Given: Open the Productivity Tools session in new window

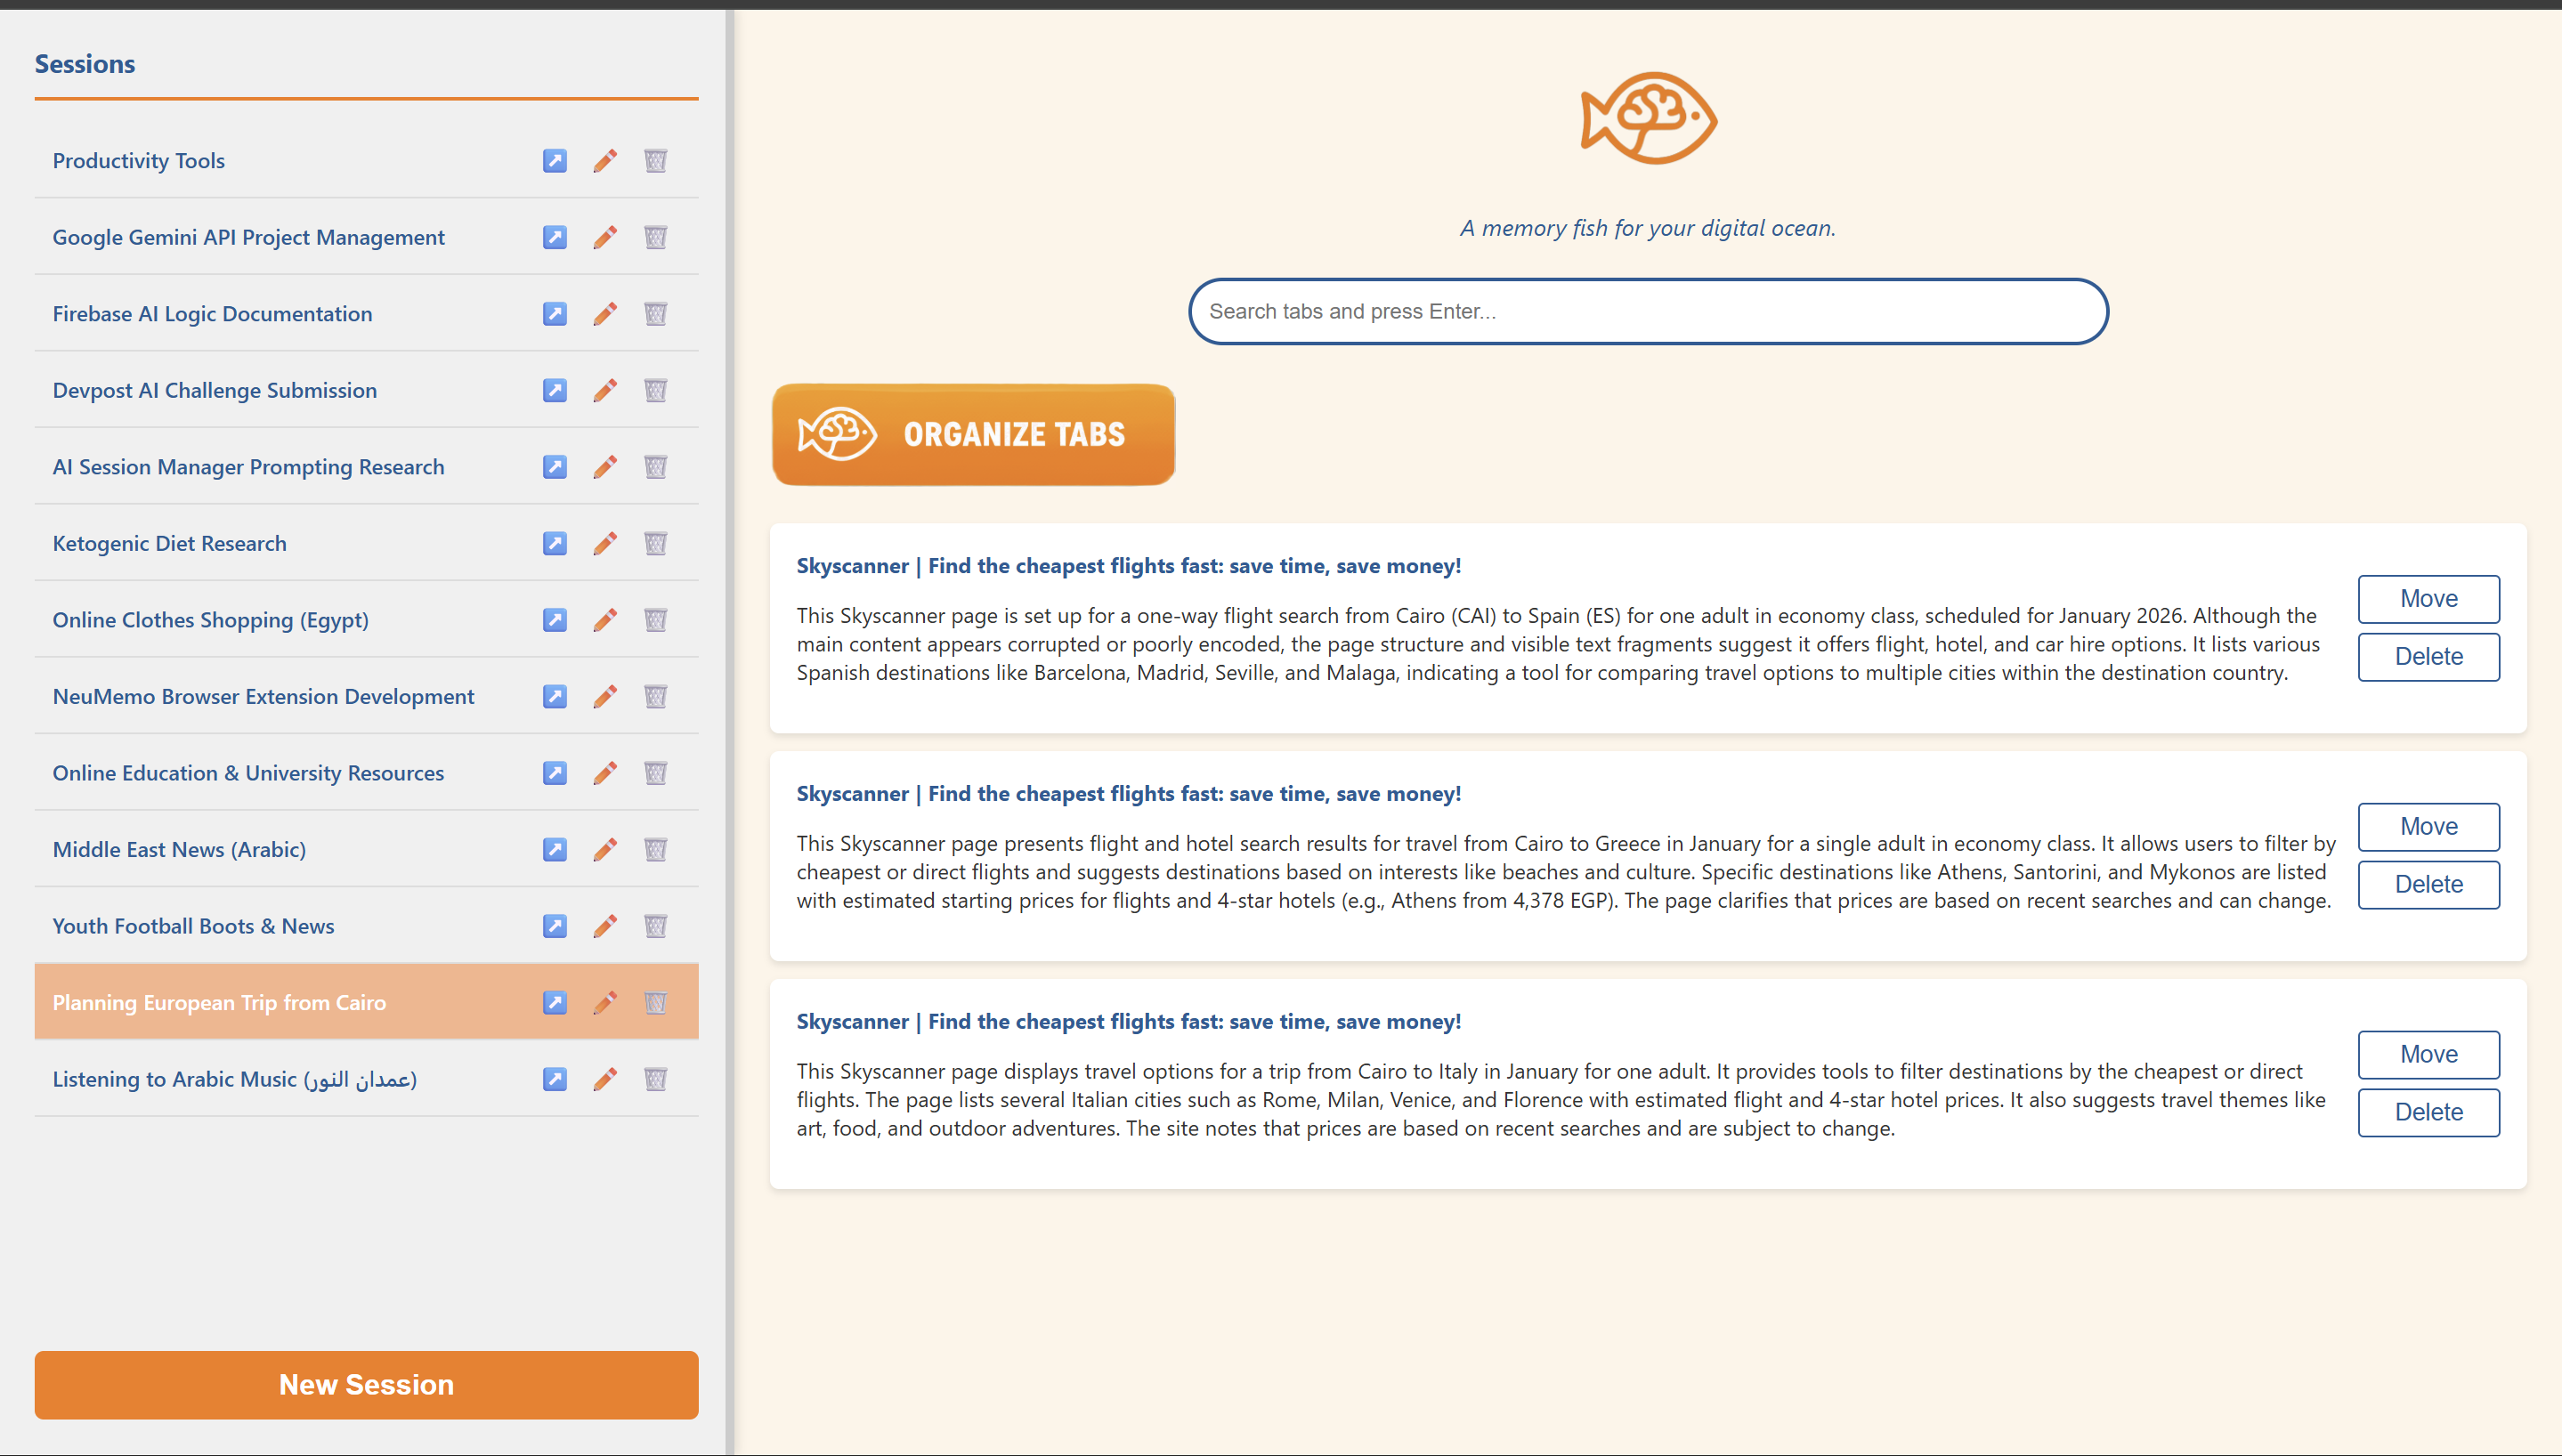Looking at the screenshot, I should [x=554, y=161].
